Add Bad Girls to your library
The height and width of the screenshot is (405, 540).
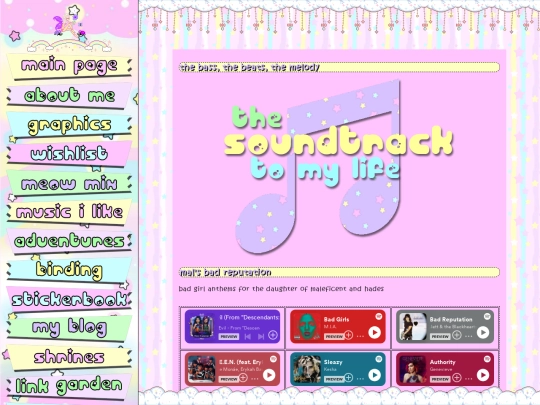pyautogui.click(x=349, y=335)
